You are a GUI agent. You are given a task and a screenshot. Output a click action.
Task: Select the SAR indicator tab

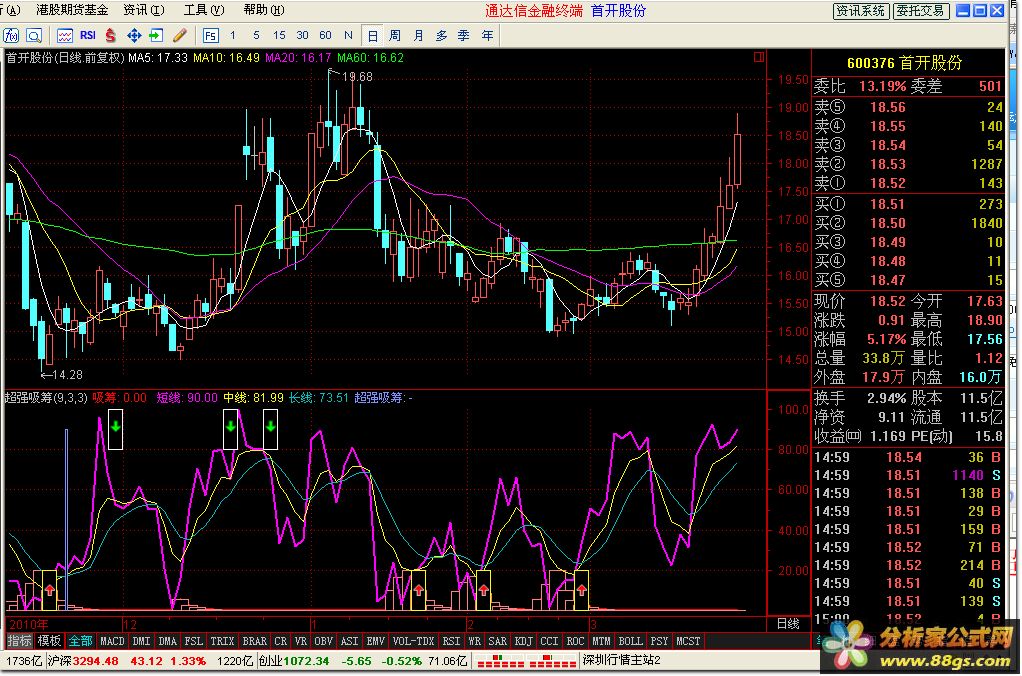click(497, 641)
